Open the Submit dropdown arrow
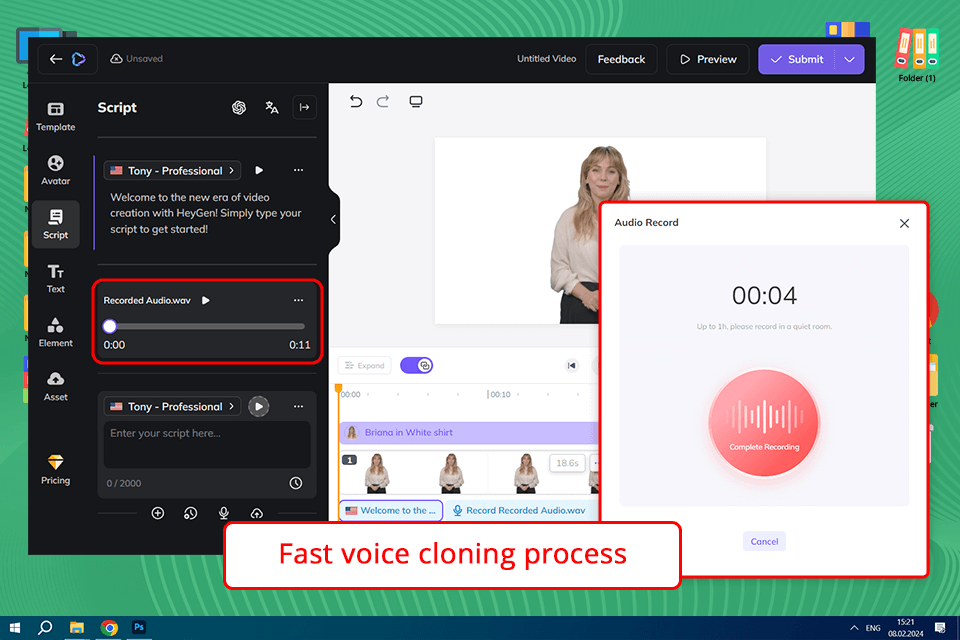The image size is (960, 640). pos(849,59)
